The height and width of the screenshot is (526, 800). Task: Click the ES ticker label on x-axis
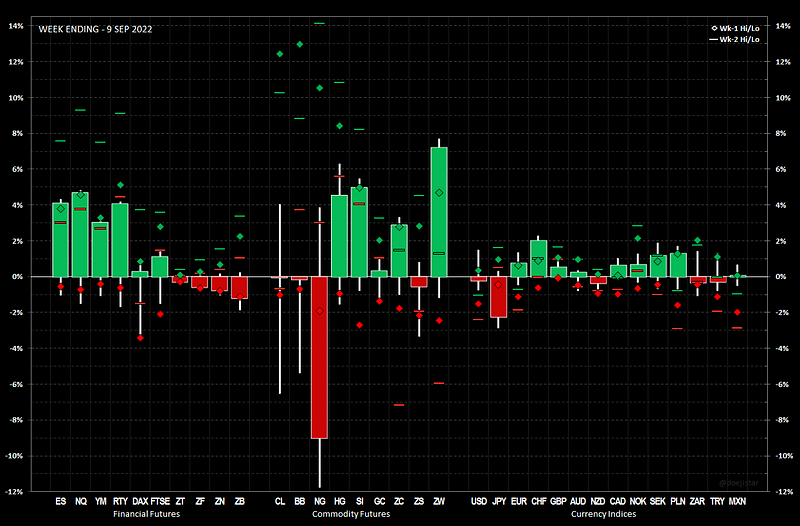coord(60,500)
